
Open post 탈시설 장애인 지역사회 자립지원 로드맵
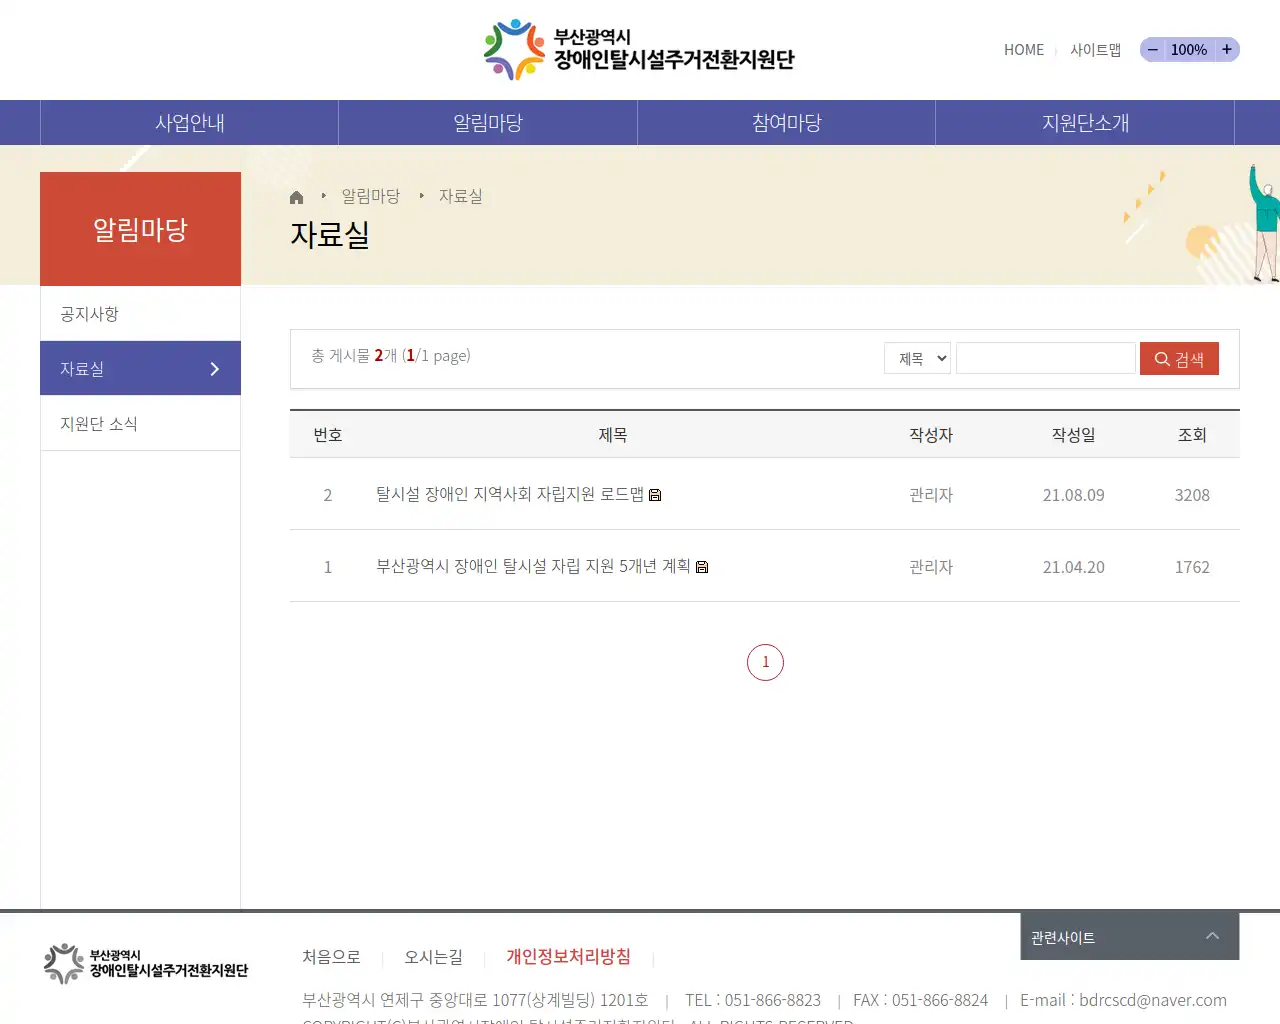click(509, 494)
